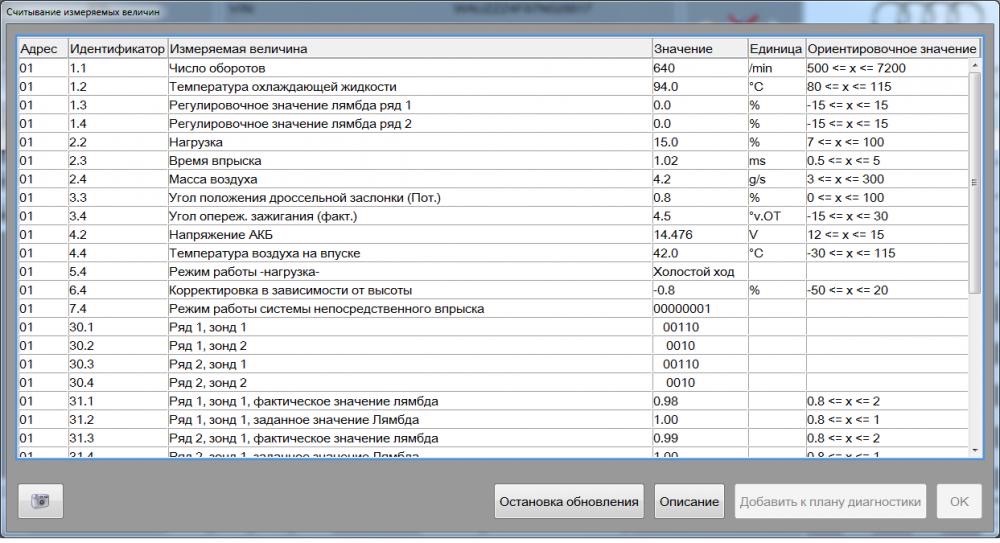The image size is (1000, 543).
Task: Click identifier 31.2 cell
Action: (117, 419)
